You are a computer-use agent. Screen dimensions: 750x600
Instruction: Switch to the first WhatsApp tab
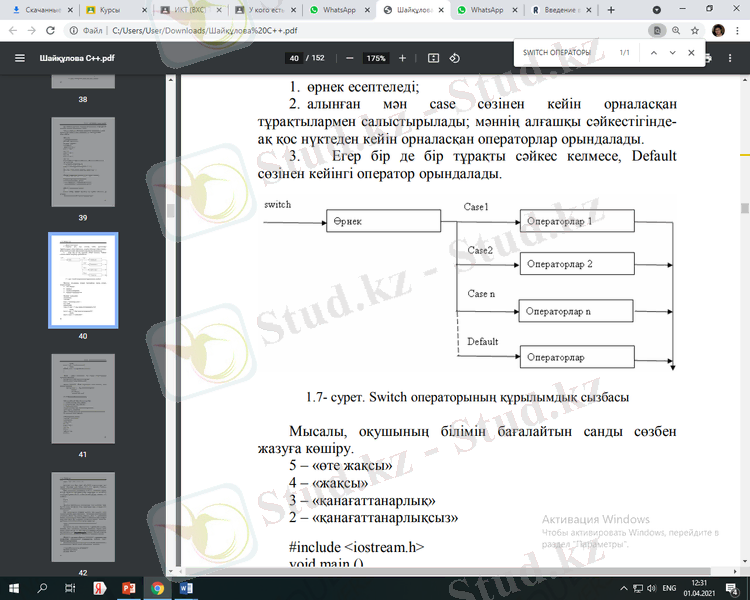(x=339, y=10)
